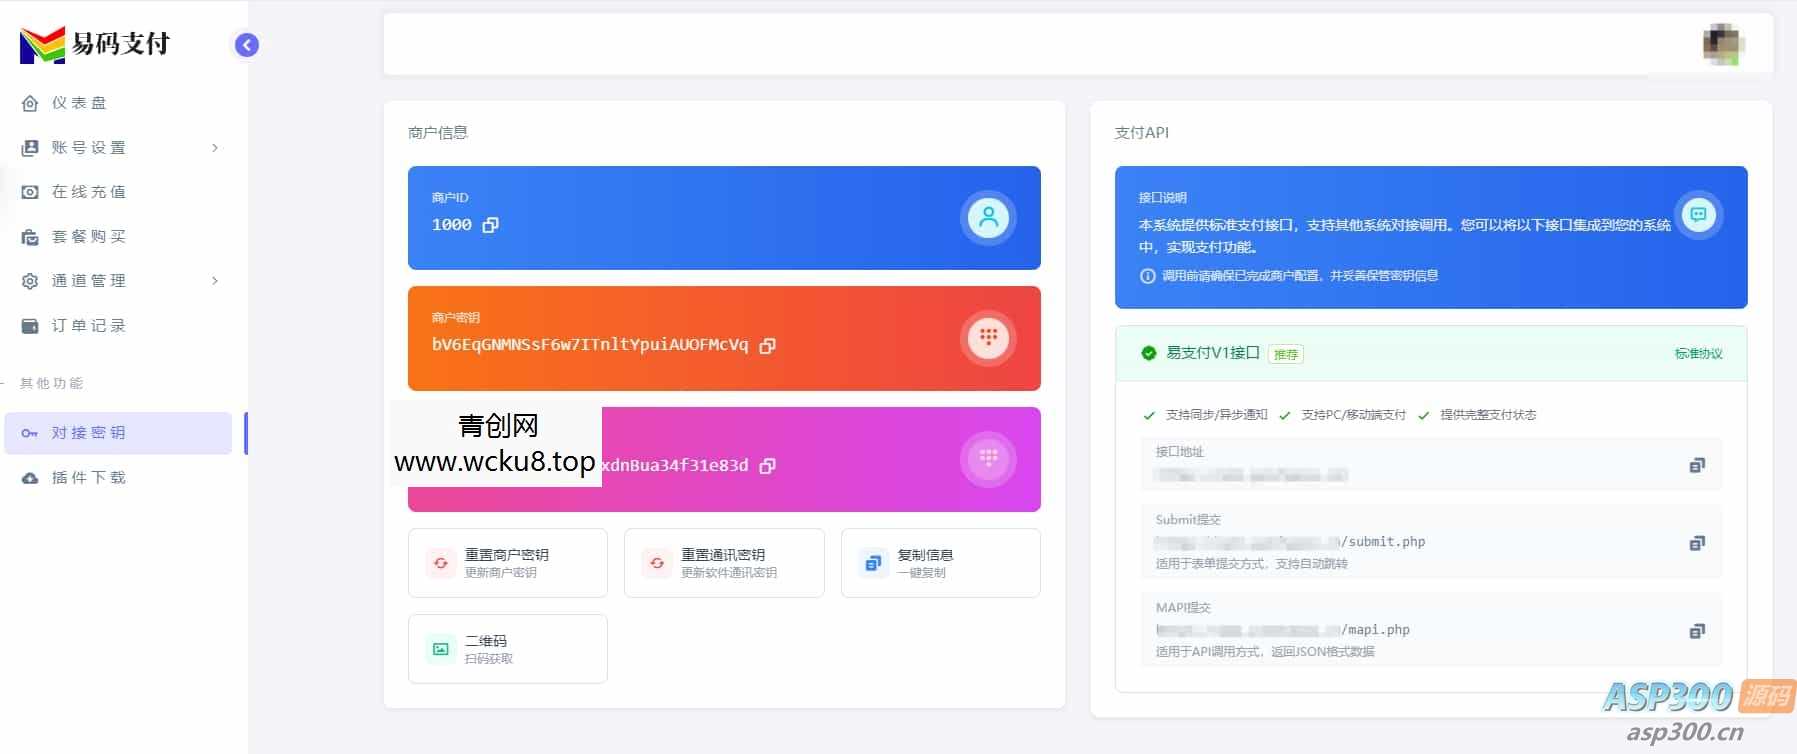Click the info icon in 接口说明 notice

(x=1147, y=276)
